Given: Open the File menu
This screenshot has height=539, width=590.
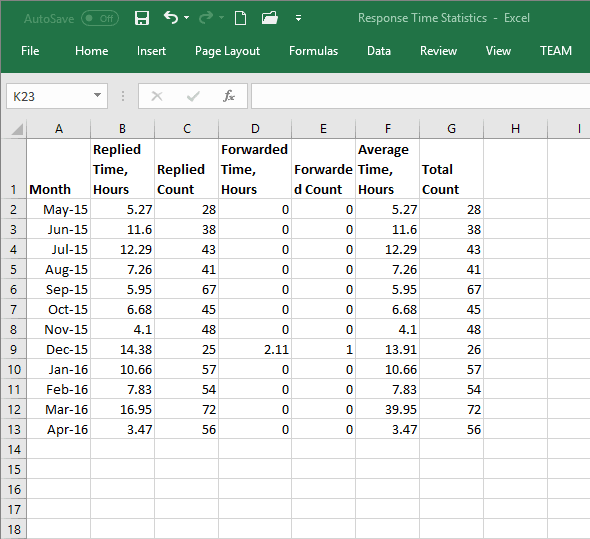Looking at the screenshot, I should 30,51.
